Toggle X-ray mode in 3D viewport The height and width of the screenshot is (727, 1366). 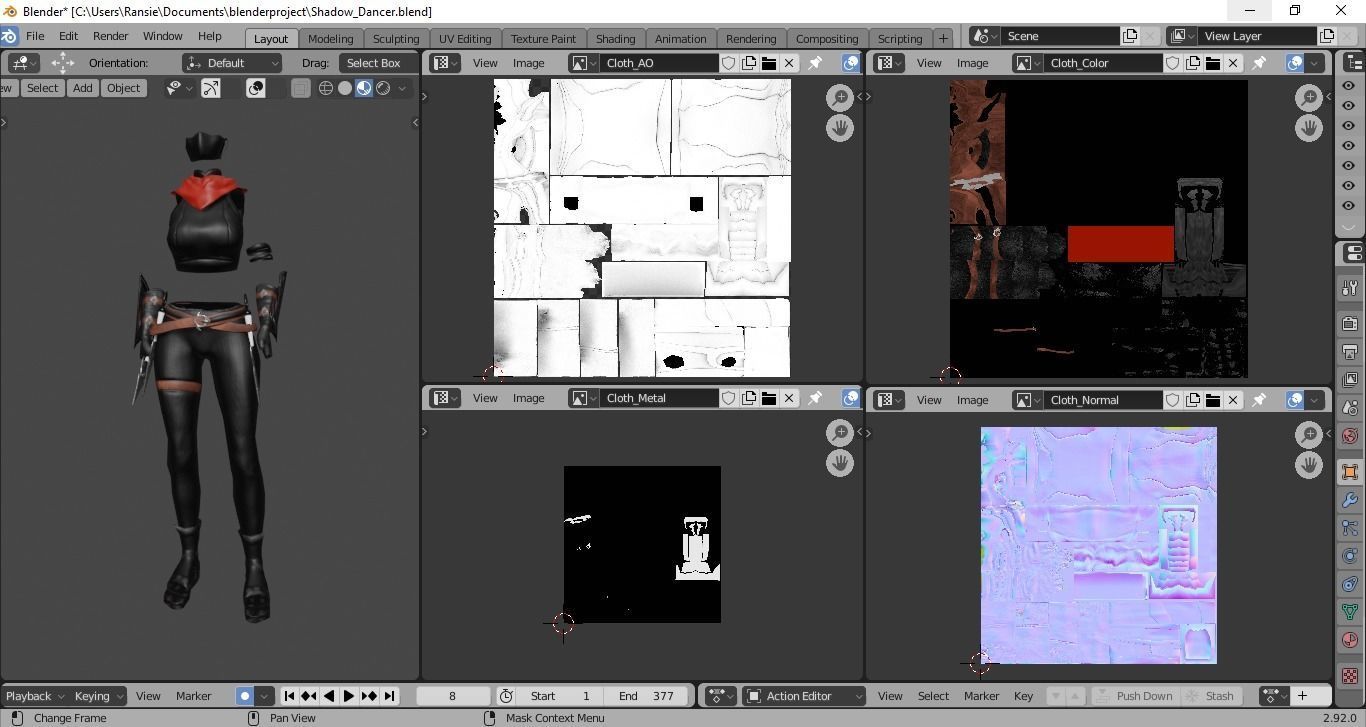point(300,88)
